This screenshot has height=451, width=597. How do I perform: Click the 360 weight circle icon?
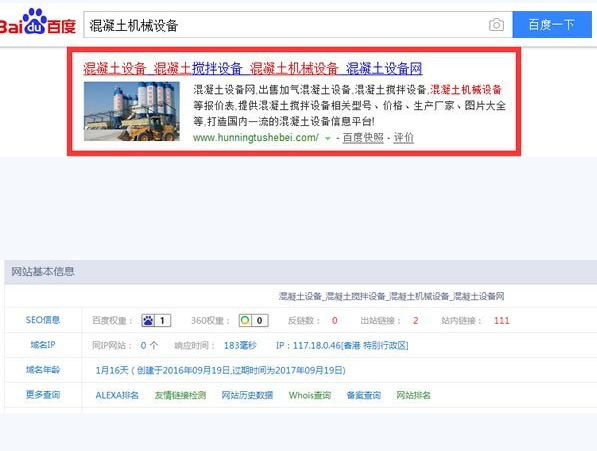click(x=246, y=320)
